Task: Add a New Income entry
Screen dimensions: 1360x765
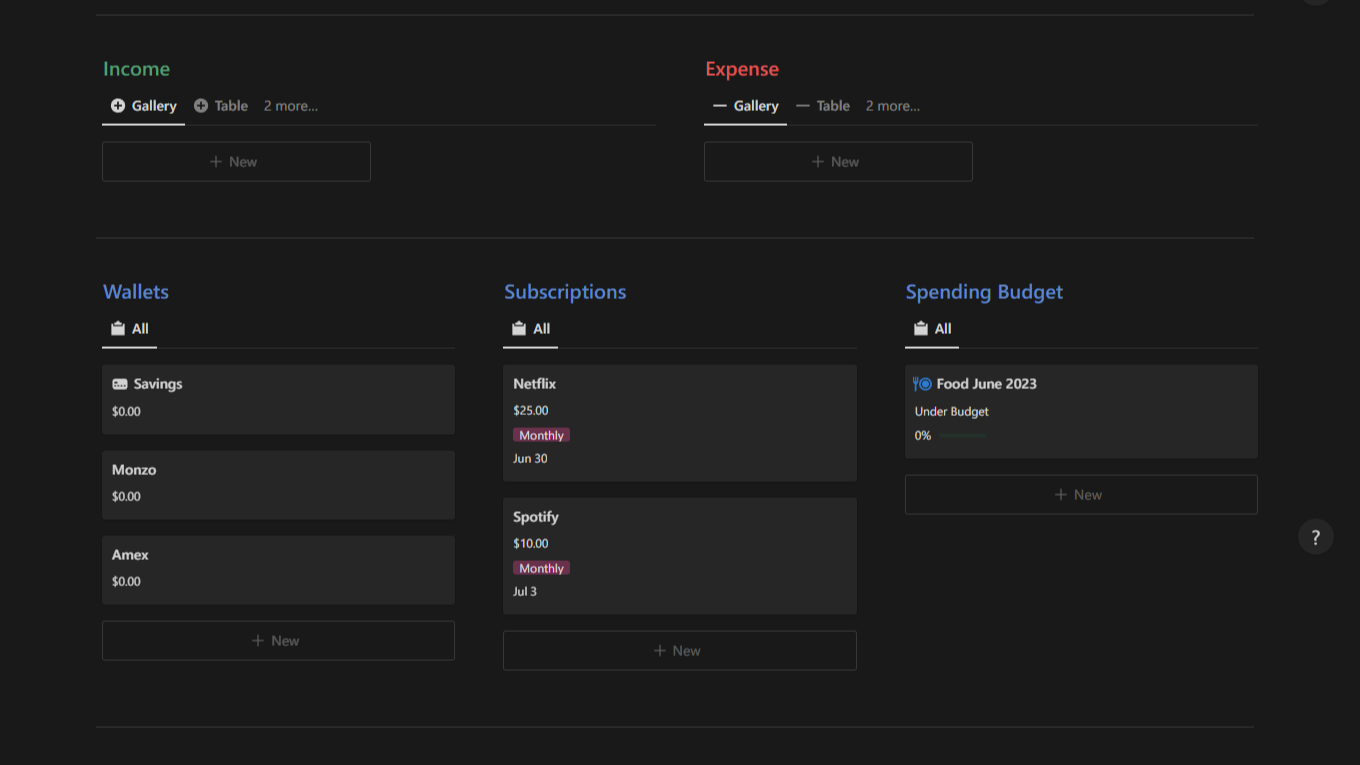Action: tap(236, 161)
